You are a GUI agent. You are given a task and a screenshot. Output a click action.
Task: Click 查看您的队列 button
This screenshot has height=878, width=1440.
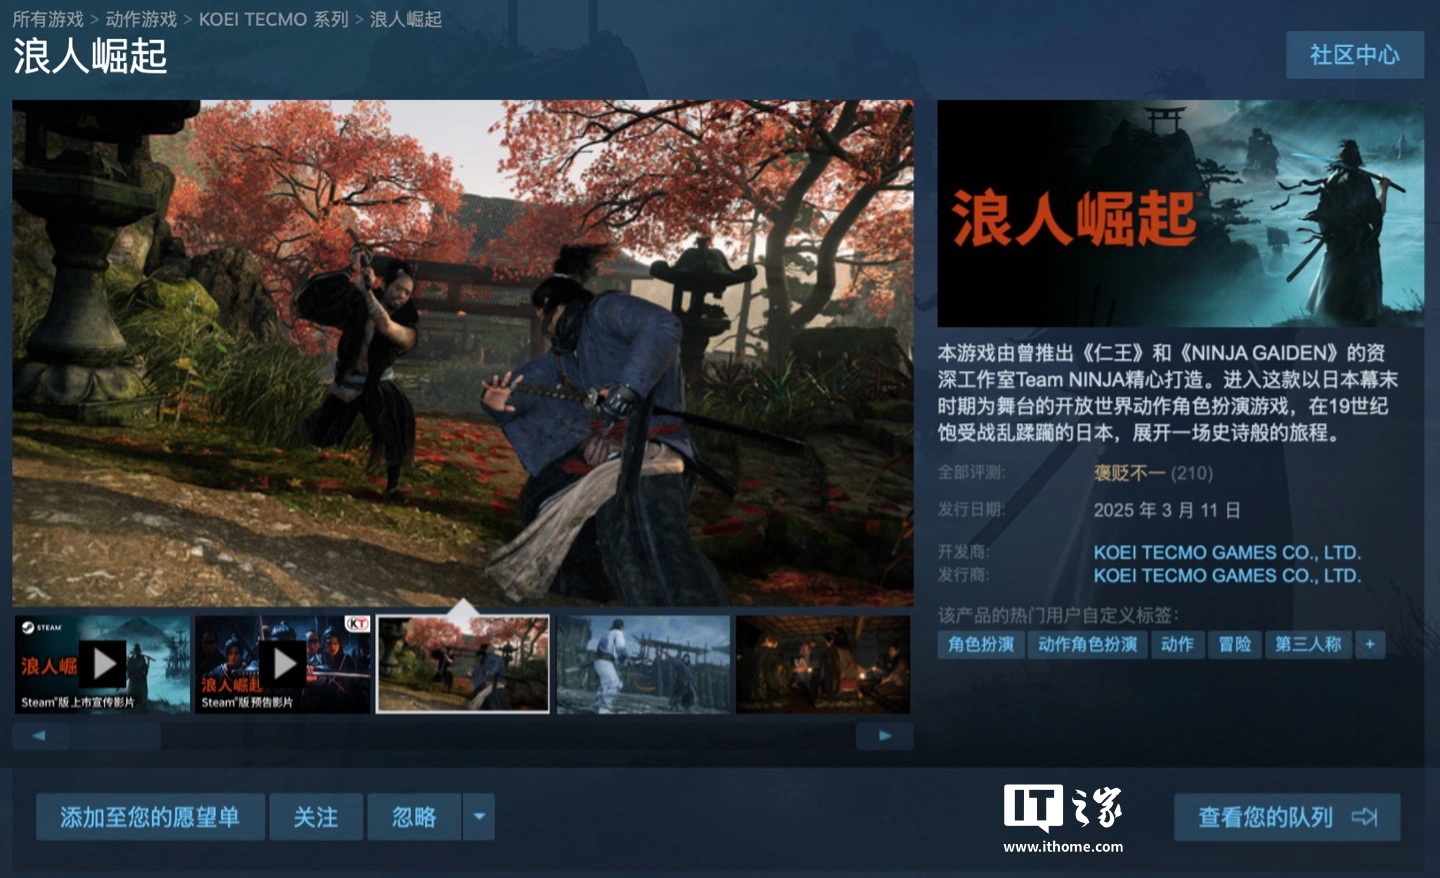1287,817
